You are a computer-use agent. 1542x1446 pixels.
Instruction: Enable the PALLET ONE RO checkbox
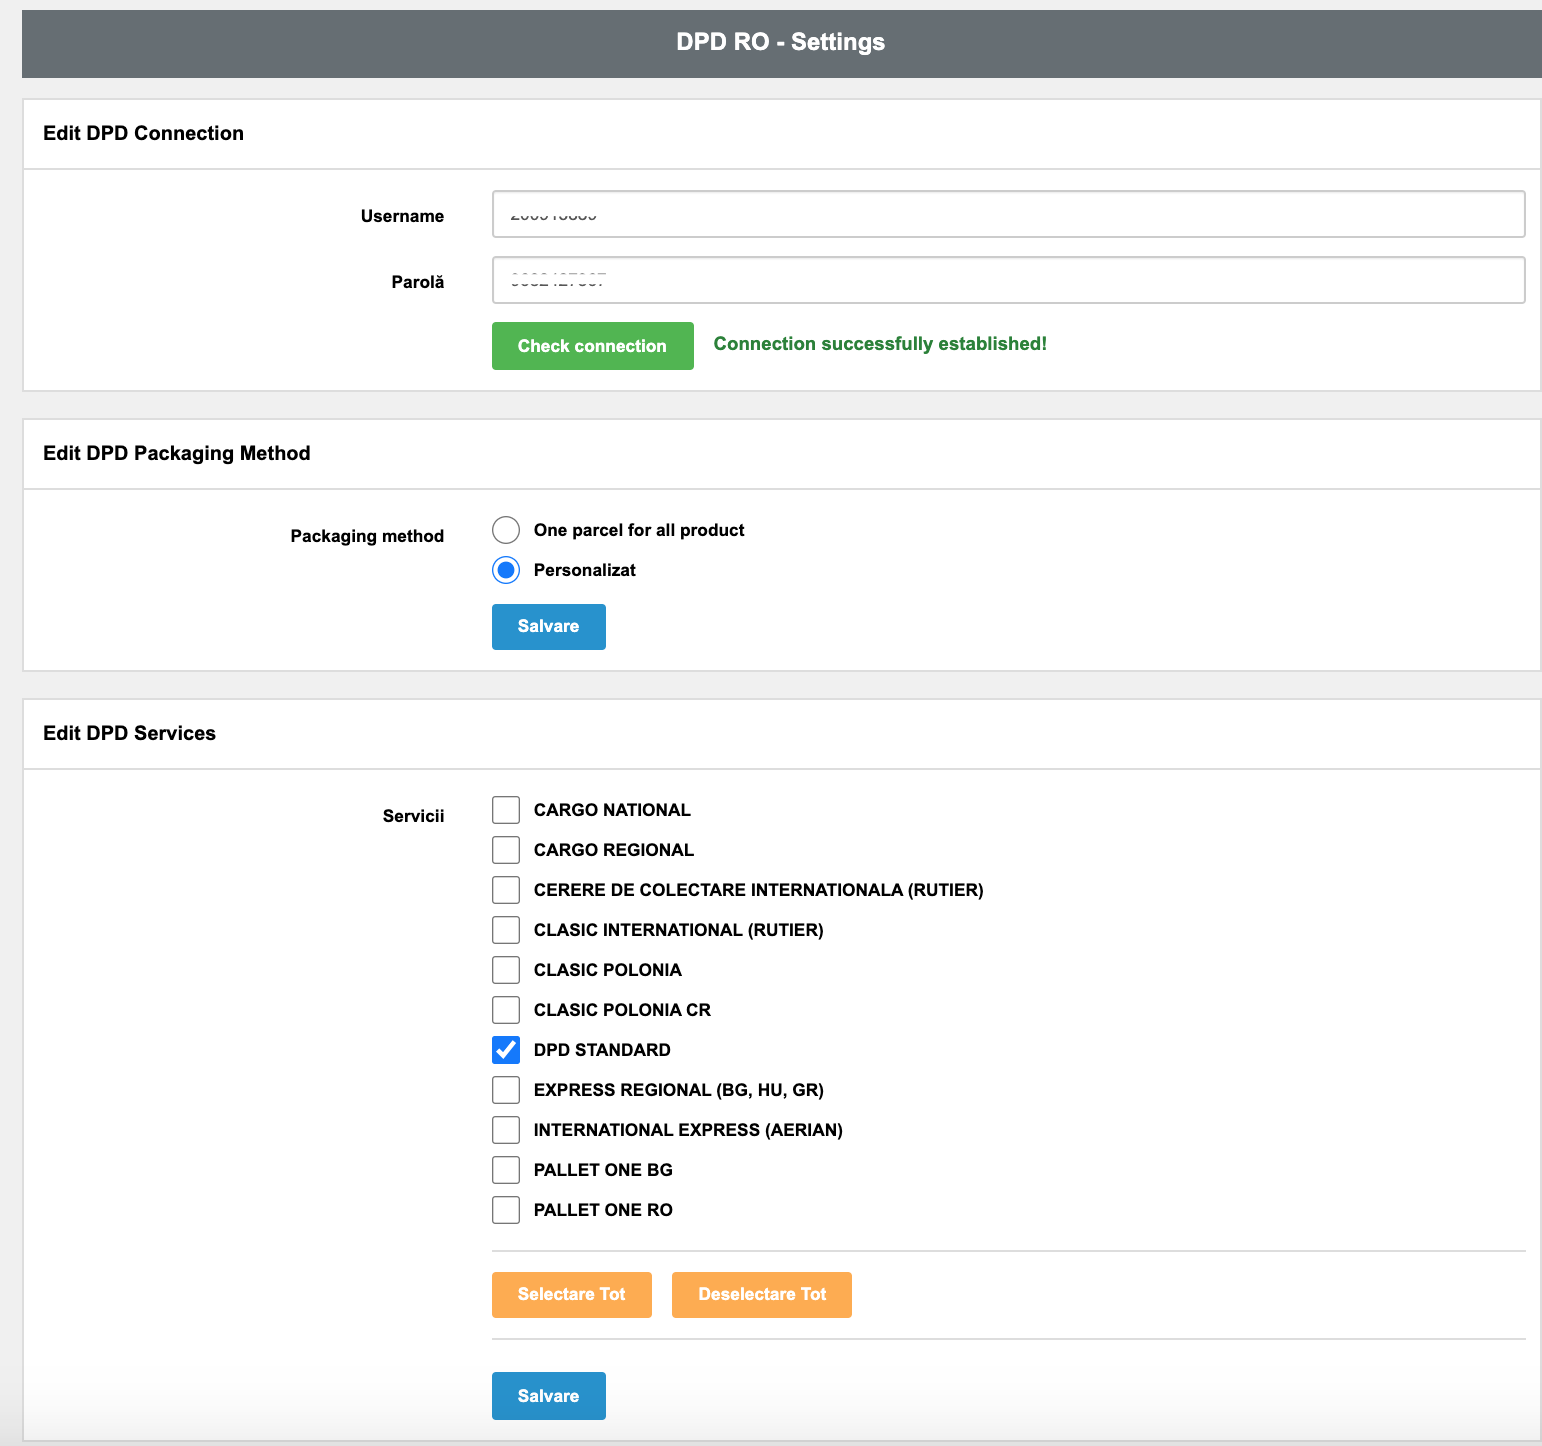pyautogui.click(x=506, y=1210)
